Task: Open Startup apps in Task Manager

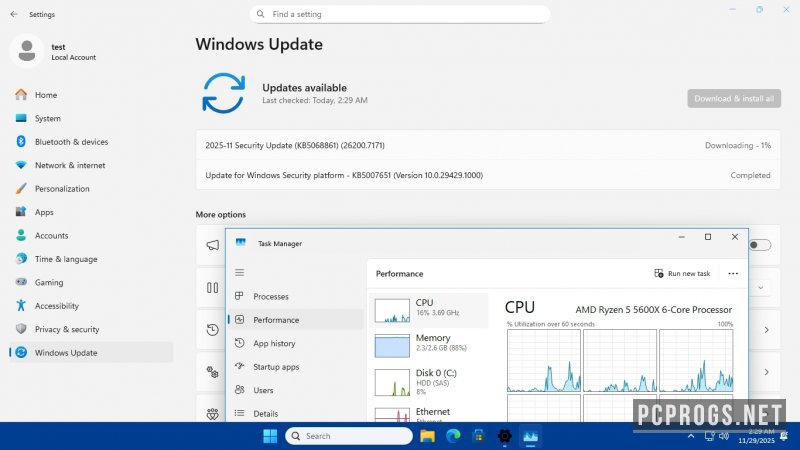Action: pos(296,367)
